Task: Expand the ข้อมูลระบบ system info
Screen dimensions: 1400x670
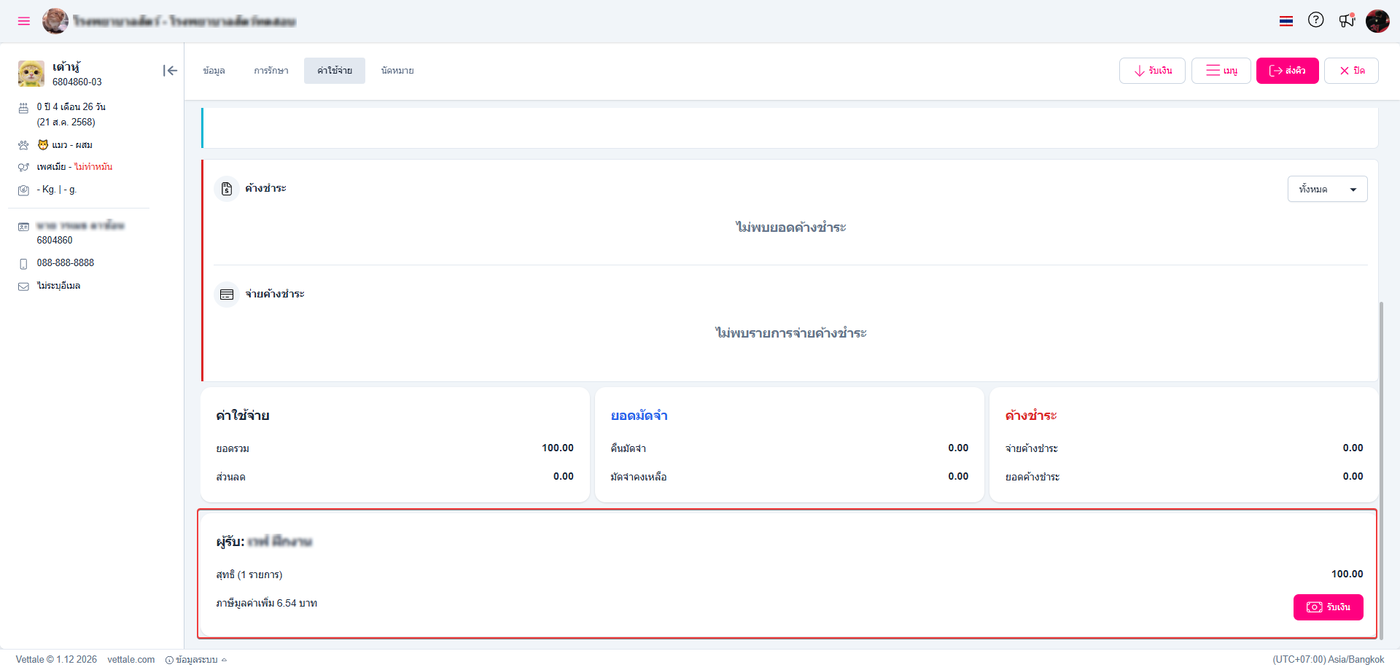Action: pyautogui.click(x=195, y=660)
